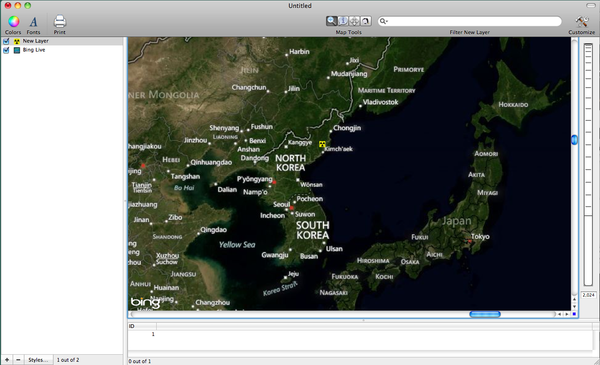
Task: Focus the Filter New Layer search field
Action: click(x=470, y=21)
